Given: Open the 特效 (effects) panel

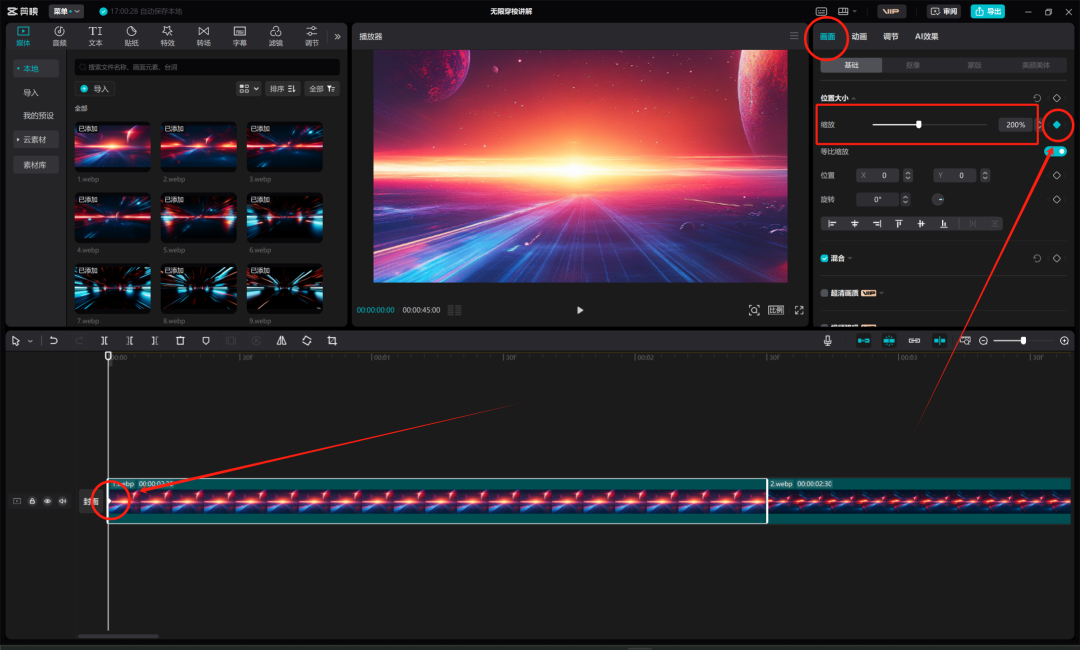Looking at the screenshot, I should 167,36.
